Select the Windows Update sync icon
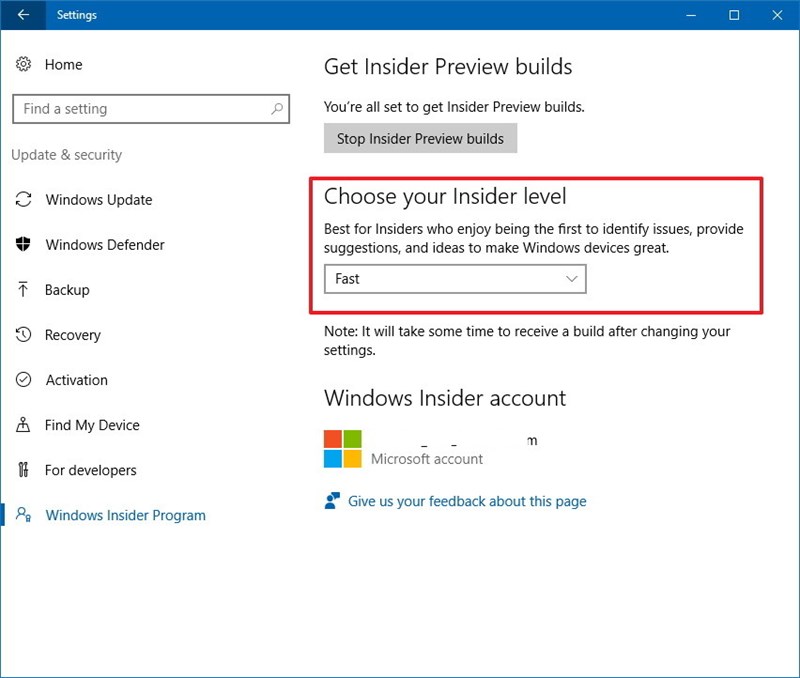 22,200
